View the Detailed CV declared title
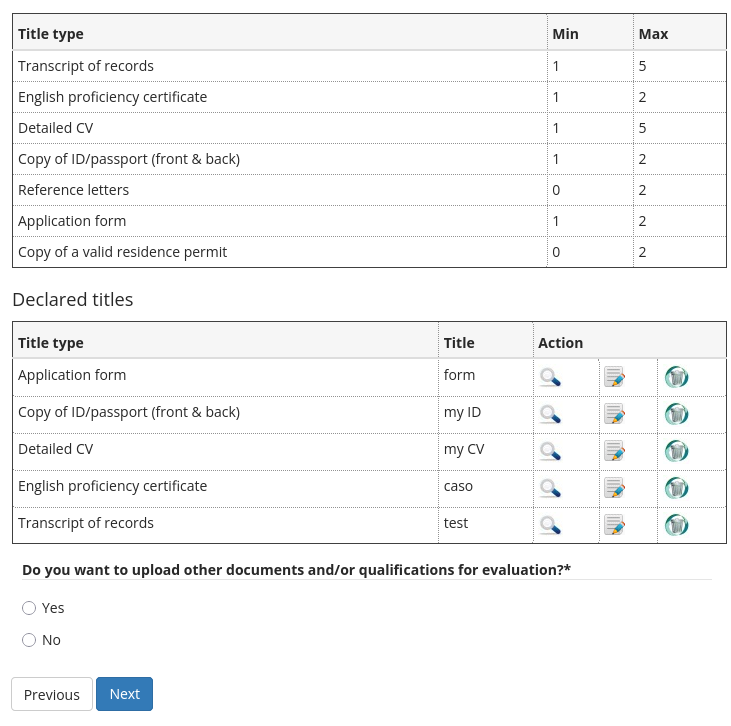 550,451
